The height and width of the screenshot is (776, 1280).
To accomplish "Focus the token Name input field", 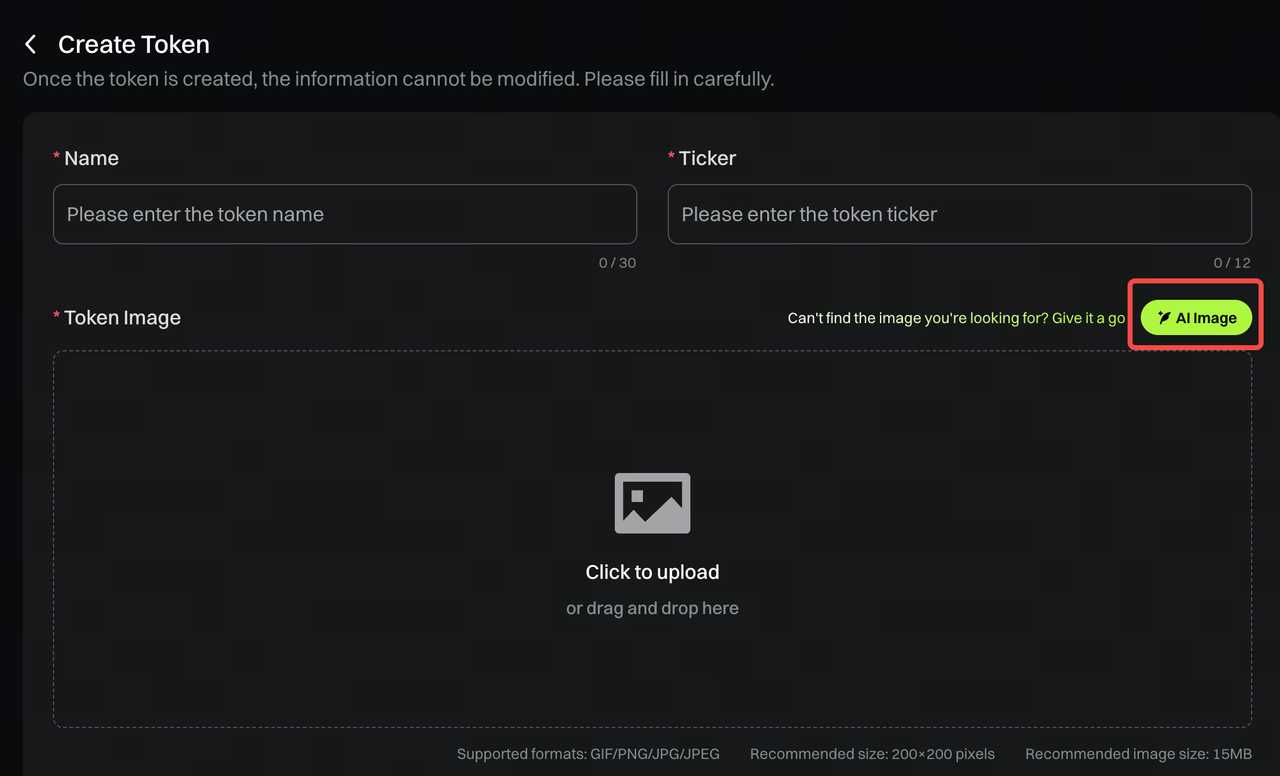I will click(345, 214).
